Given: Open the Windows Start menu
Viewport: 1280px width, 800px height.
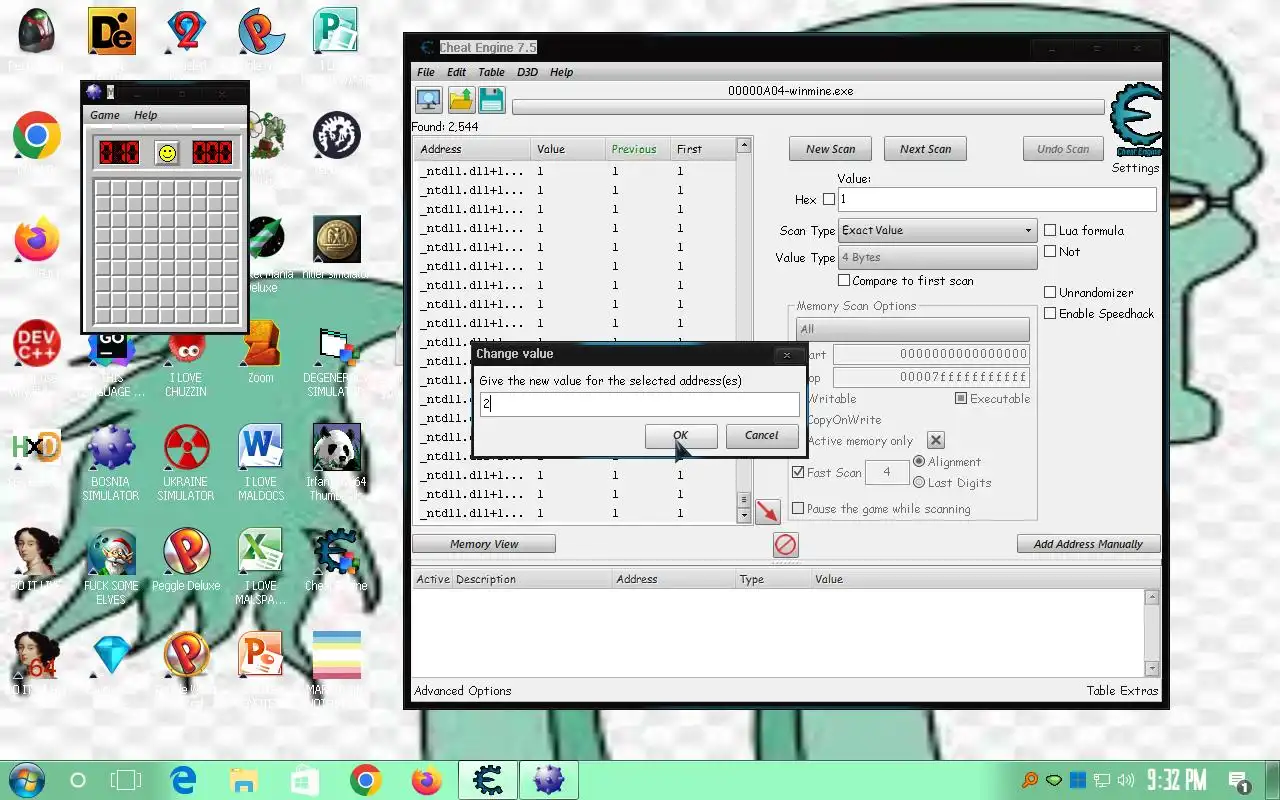Looking at the screenshot, I should pos(25,780).
